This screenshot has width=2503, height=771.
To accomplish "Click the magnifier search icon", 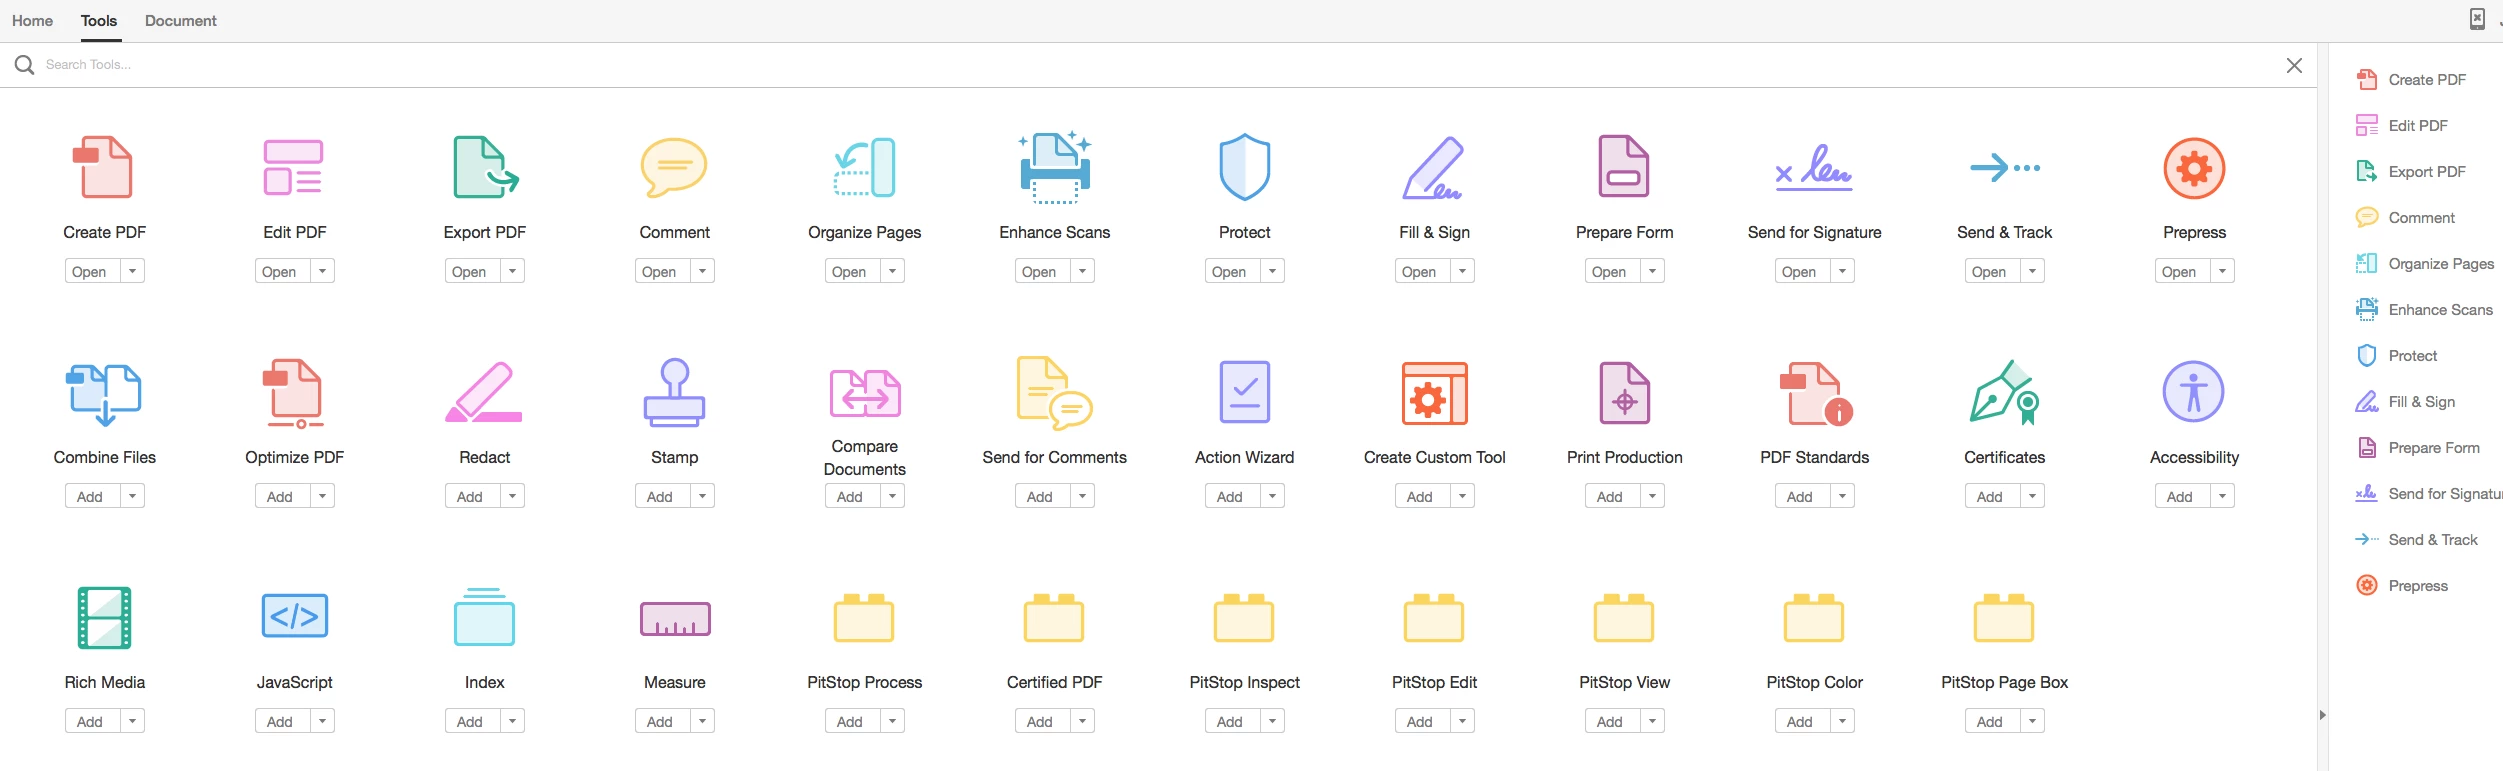I will (x=24, y=65).
